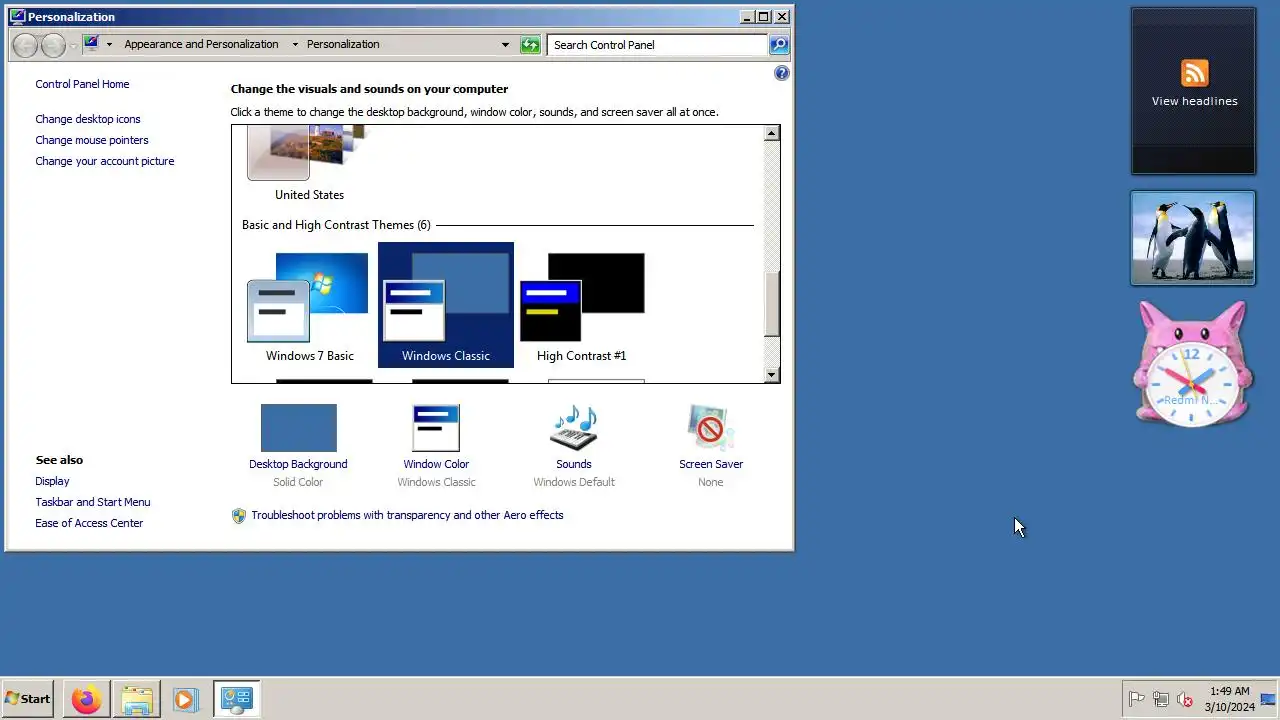Go to Control Panel Home
Image resolution: width=1280 pixels, height=720 pixels.
(x=82, y=84)
